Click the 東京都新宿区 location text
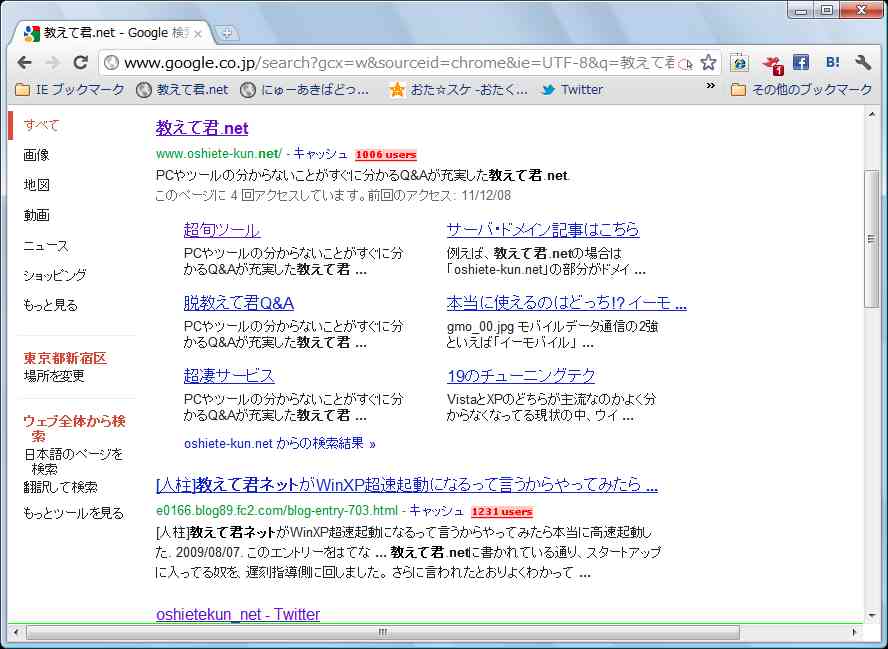This screenshot has height=649, width=888. (x=65, y=358)
